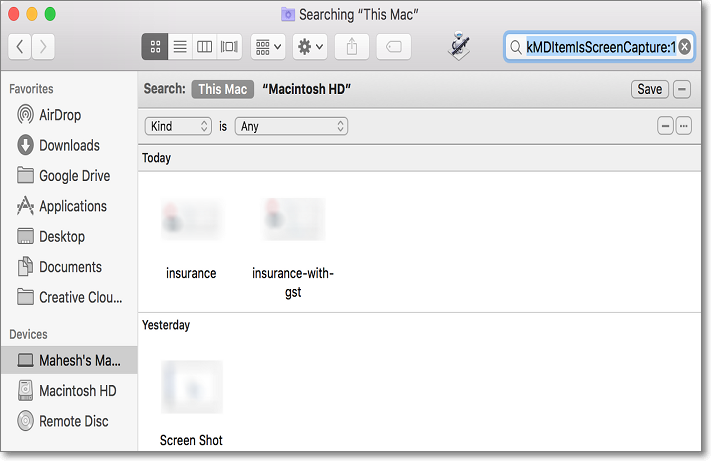Select the This Mac search scope

click(221, 89)
